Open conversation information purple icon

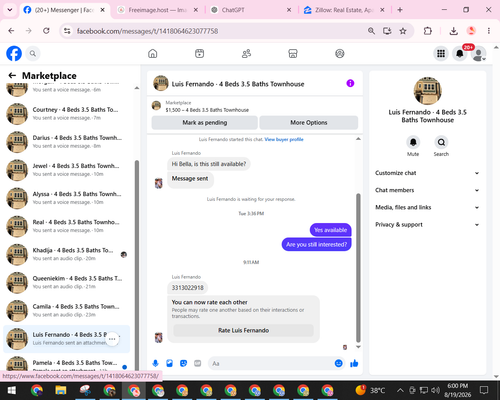coord(350,83)
